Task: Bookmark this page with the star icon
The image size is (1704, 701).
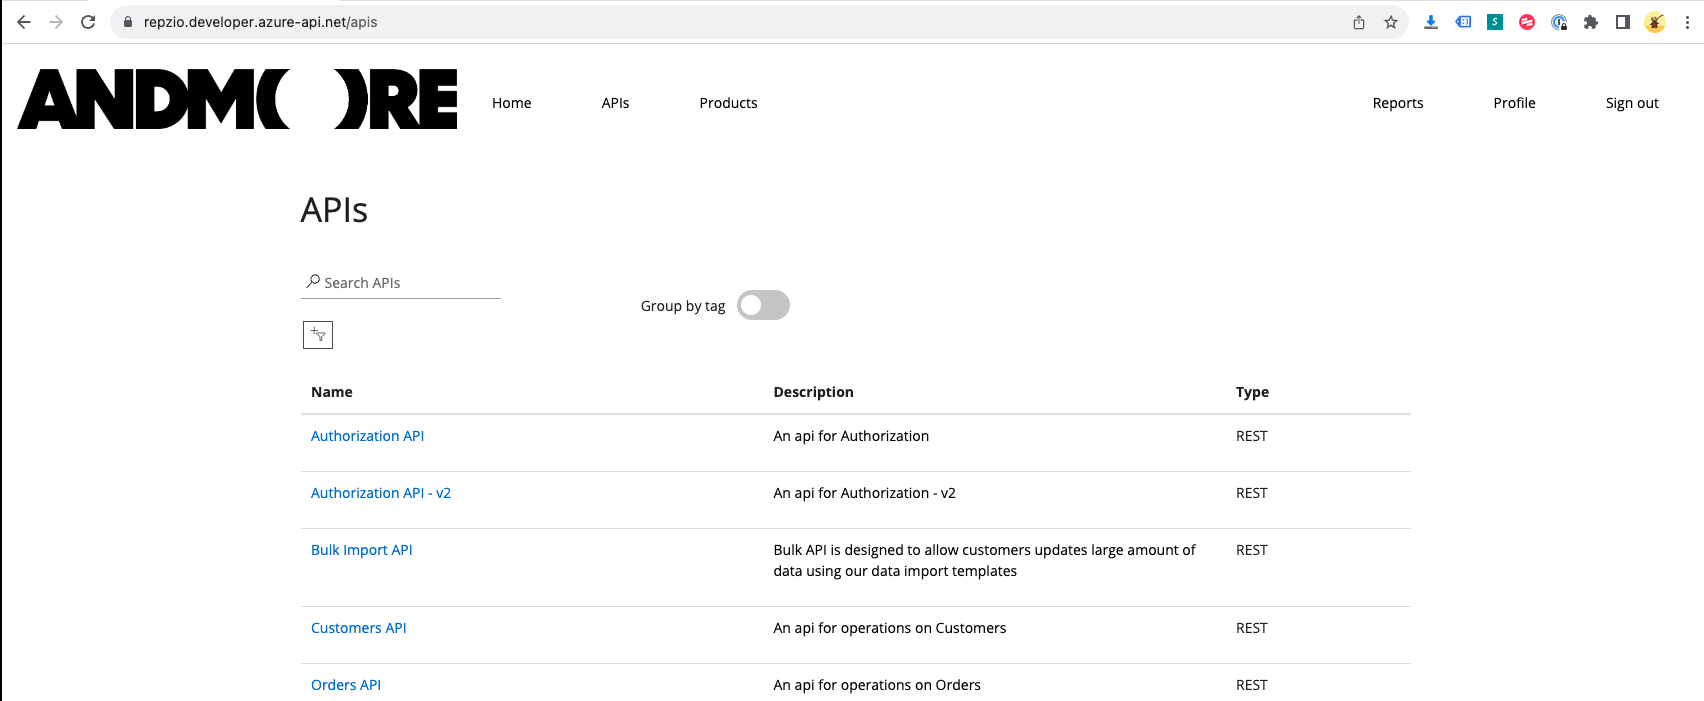Action: (1391, 22)
